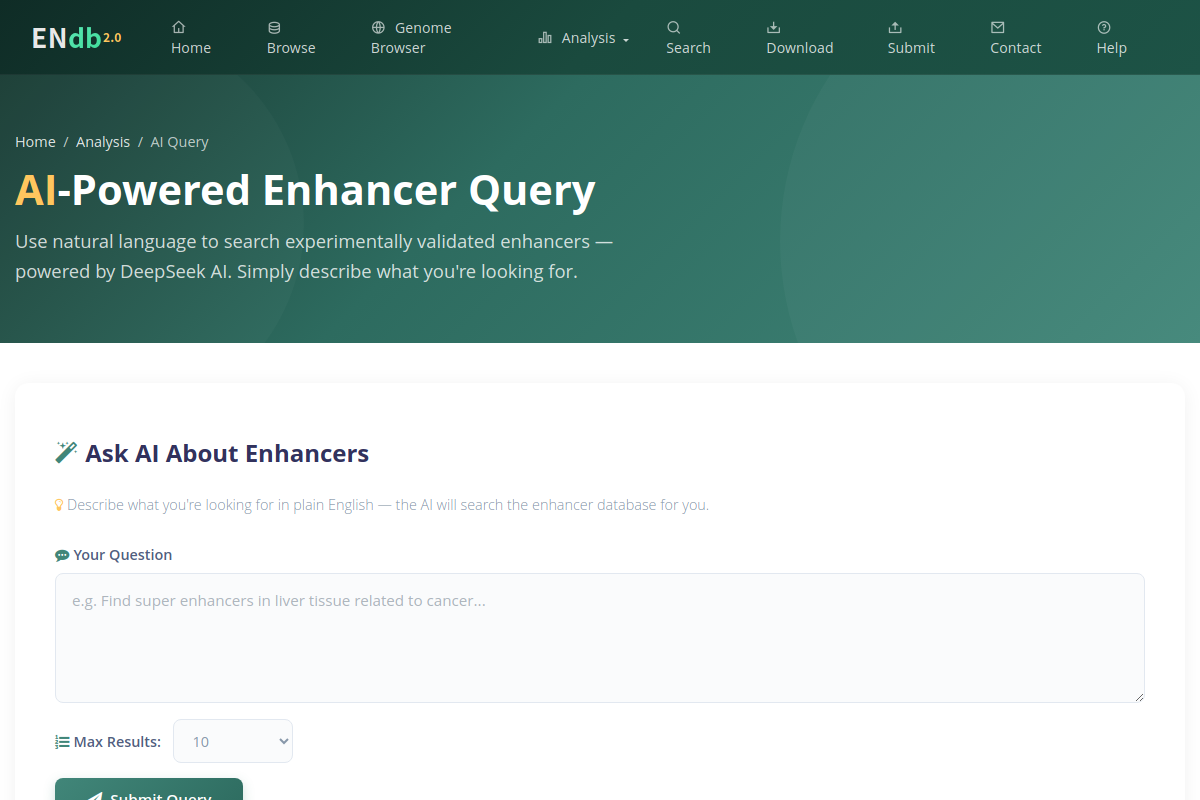1200x800 pixels.
Task: Click the AI Query breadcrumb text
Action: [x=180, y=142]
